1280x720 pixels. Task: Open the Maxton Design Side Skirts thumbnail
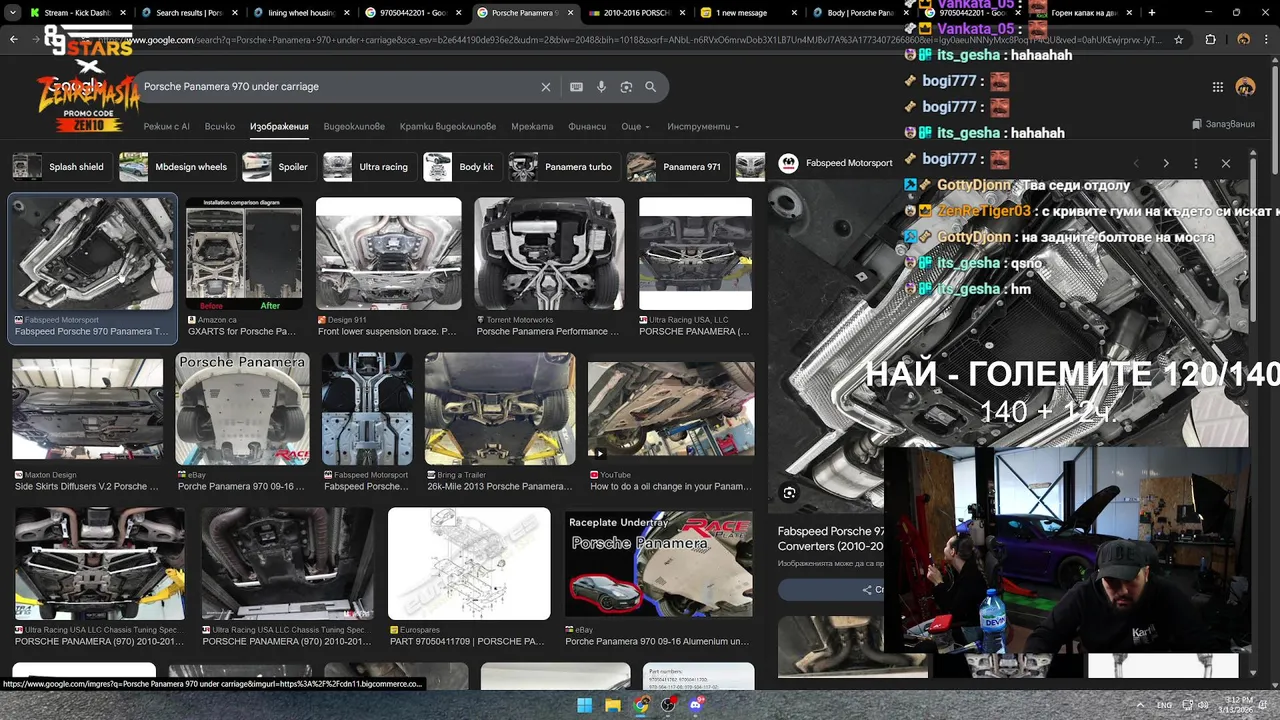tap(88, 410)
